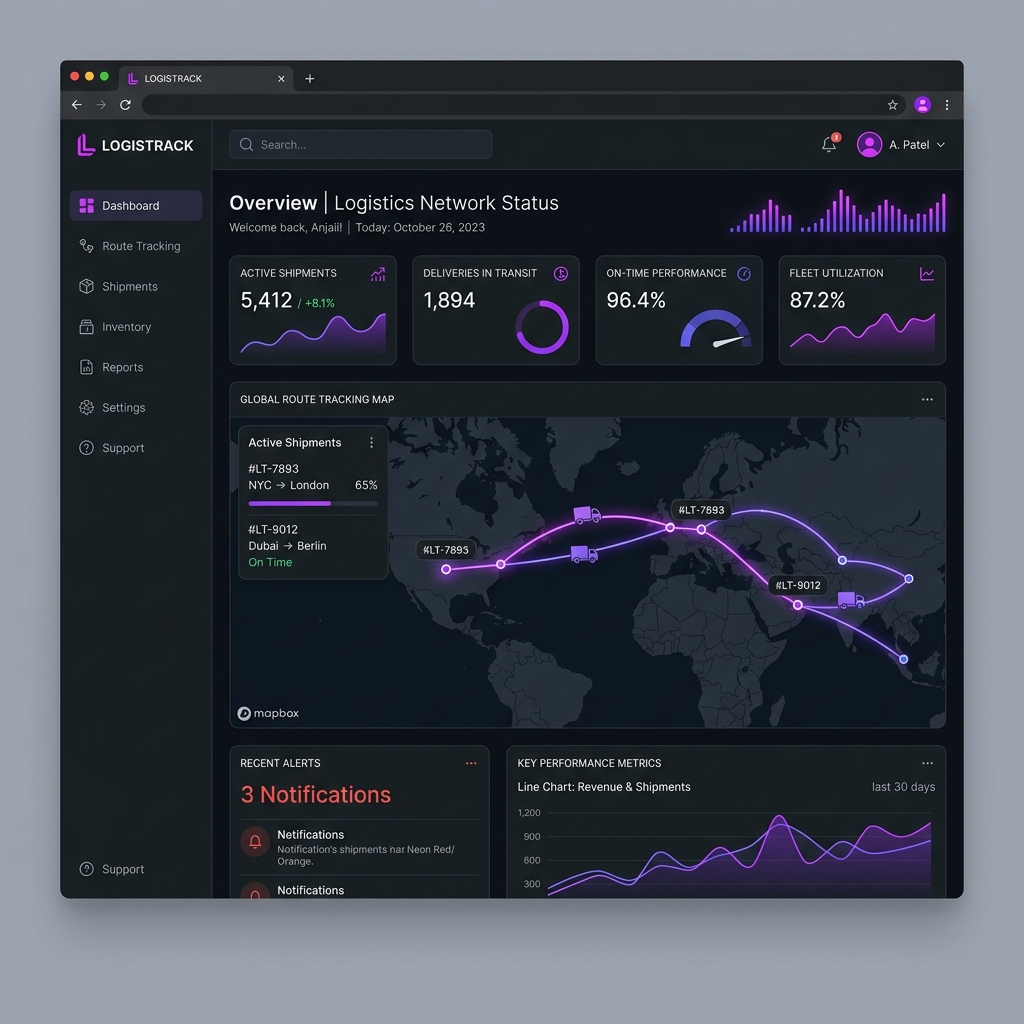
Task: Click the Fleet Utilization chart icon
Action: tap(927, 274)
